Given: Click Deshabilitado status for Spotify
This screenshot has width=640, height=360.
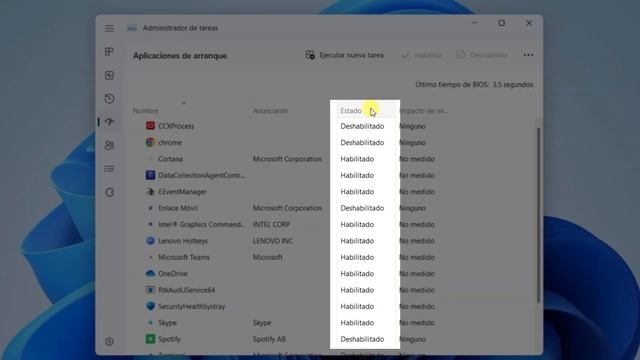Looking at the screenshot, I should 362,339.
